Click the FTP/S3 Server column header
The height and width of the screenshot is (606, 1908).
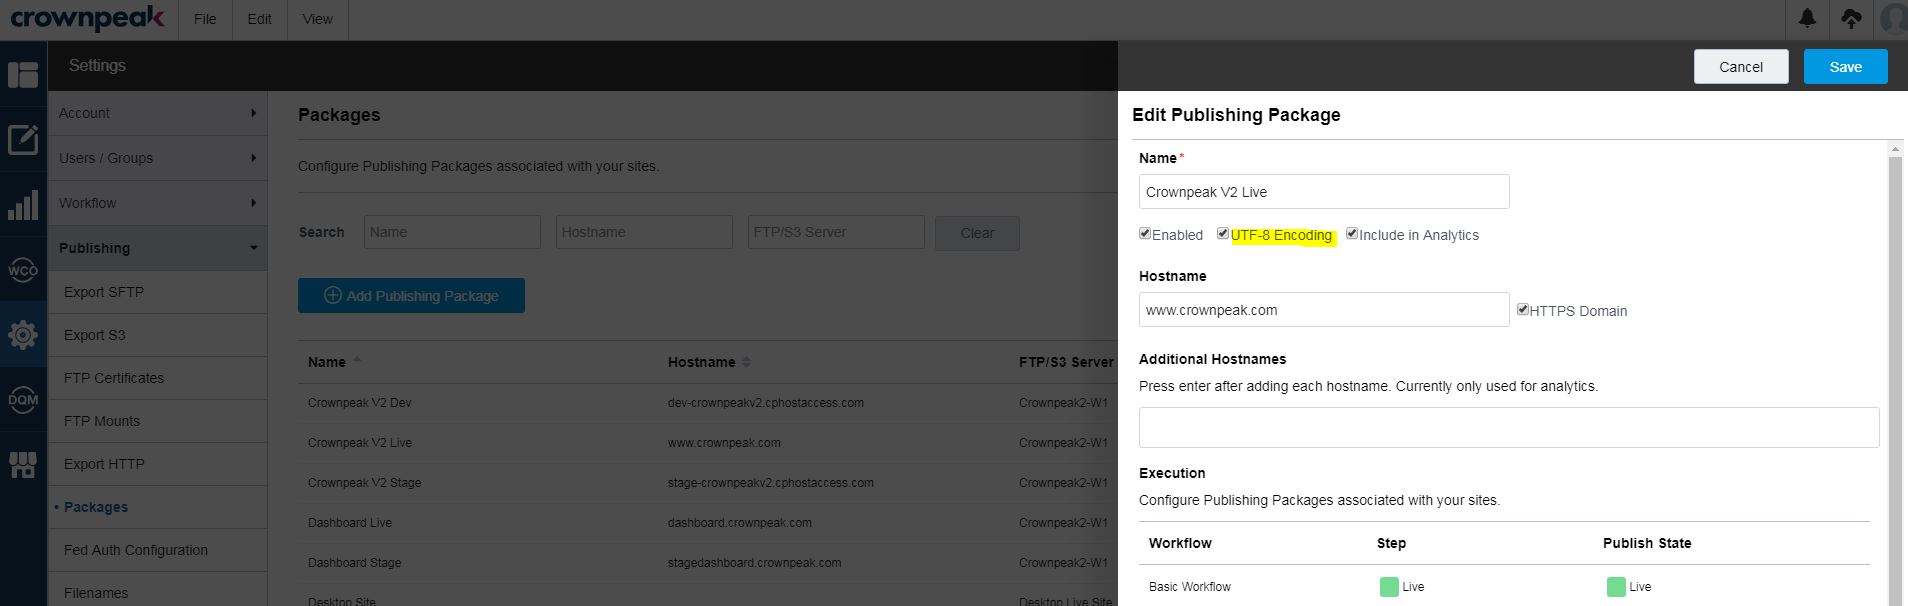pos(1066,362)
